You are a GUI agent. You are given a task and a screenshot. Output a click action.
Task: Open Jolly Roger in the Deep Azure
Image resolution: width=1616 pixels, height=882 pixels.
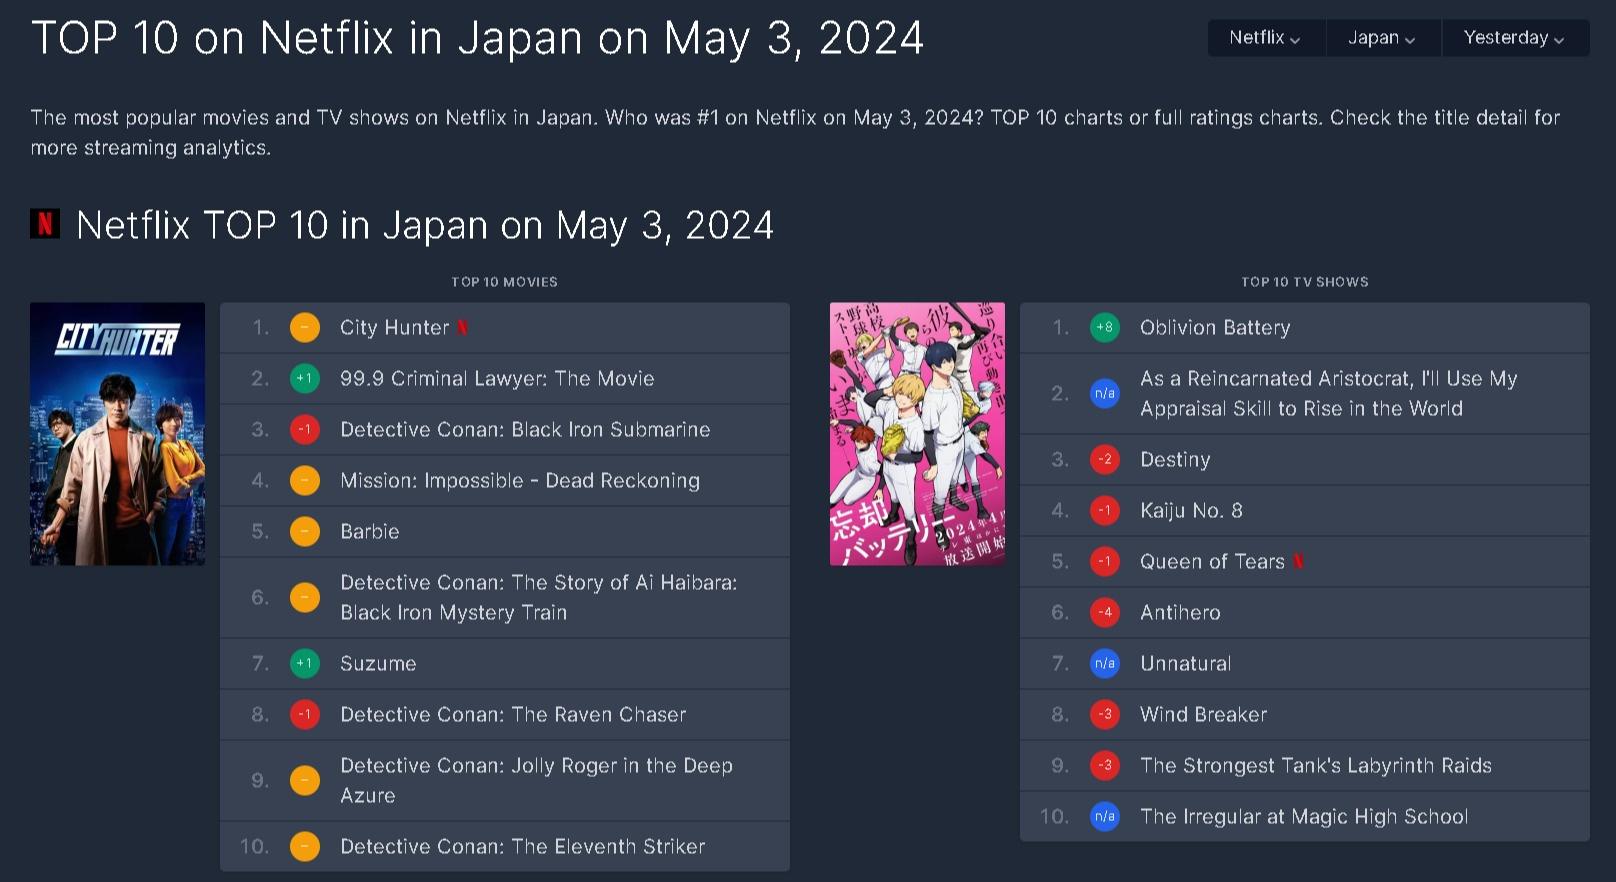536,781
